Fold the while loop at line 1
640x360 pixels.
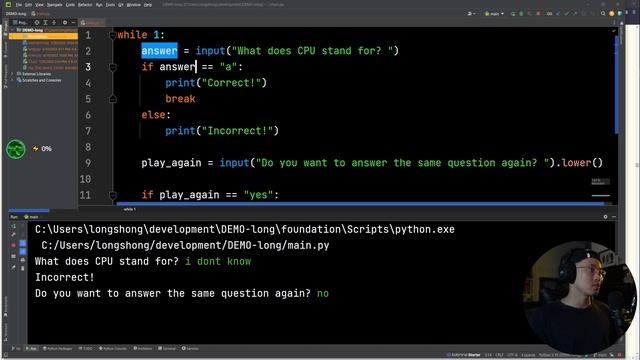coord(113,35)
